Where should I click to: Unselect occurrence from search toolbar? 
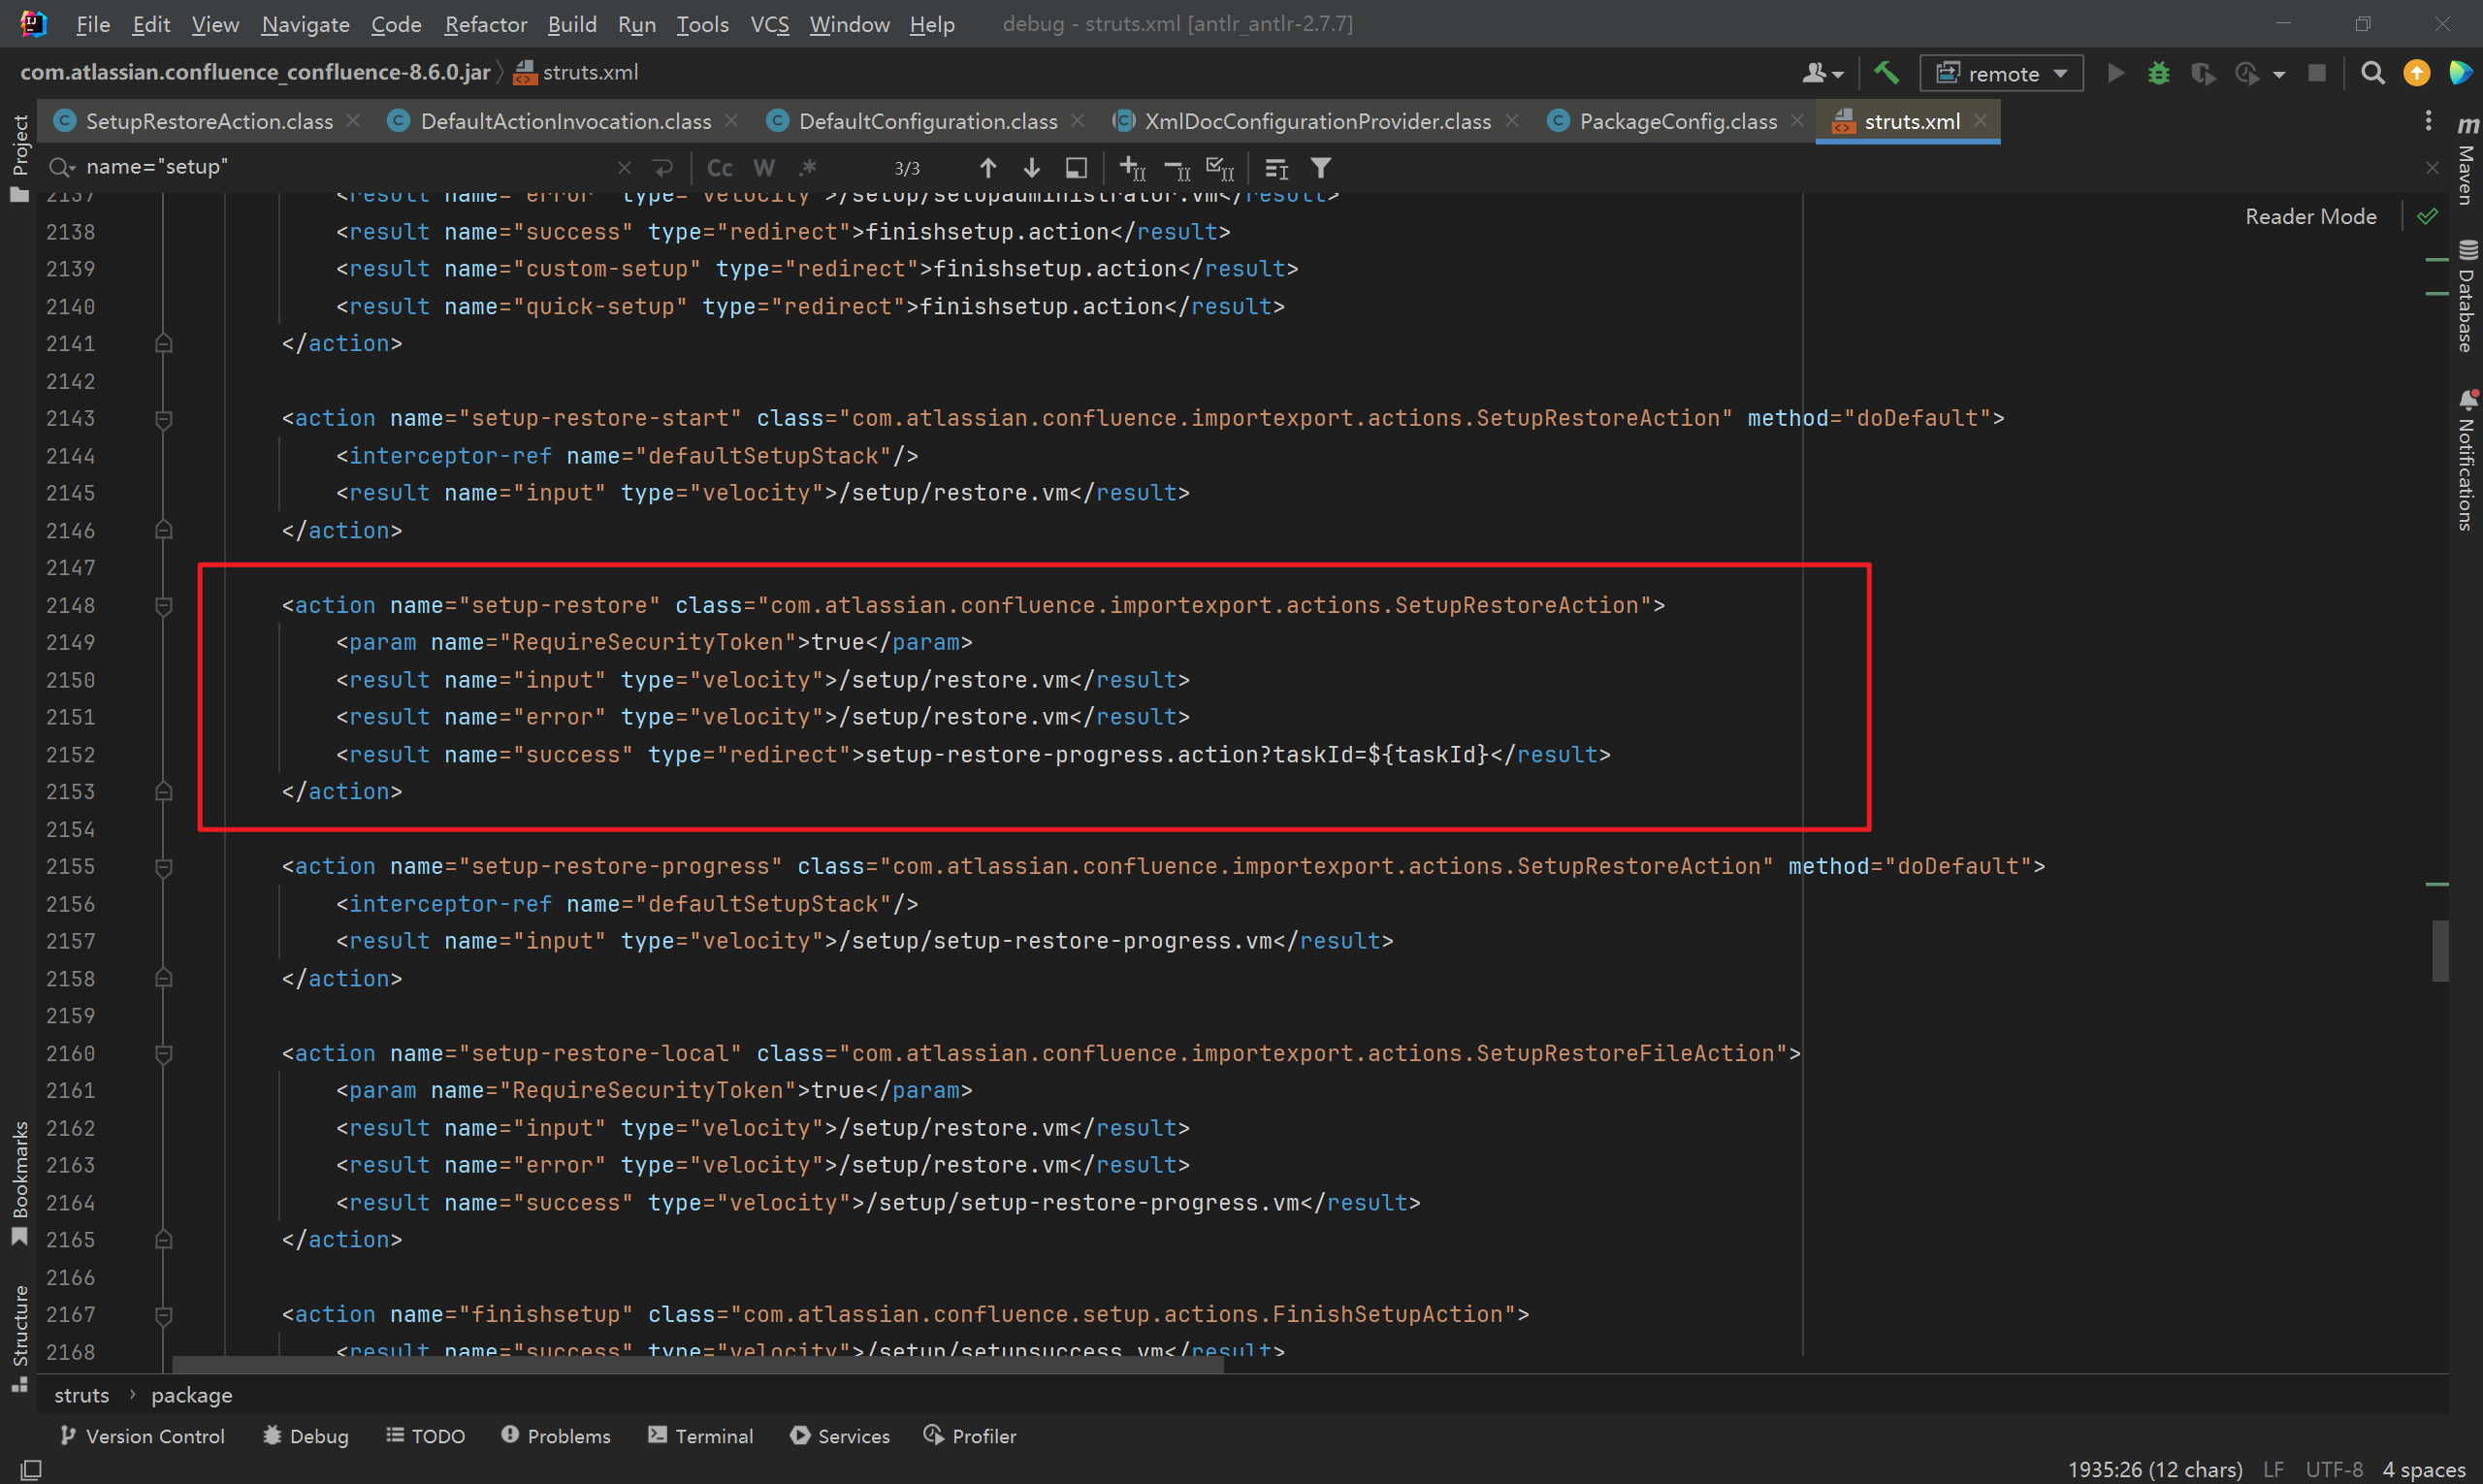(1177, 168)
